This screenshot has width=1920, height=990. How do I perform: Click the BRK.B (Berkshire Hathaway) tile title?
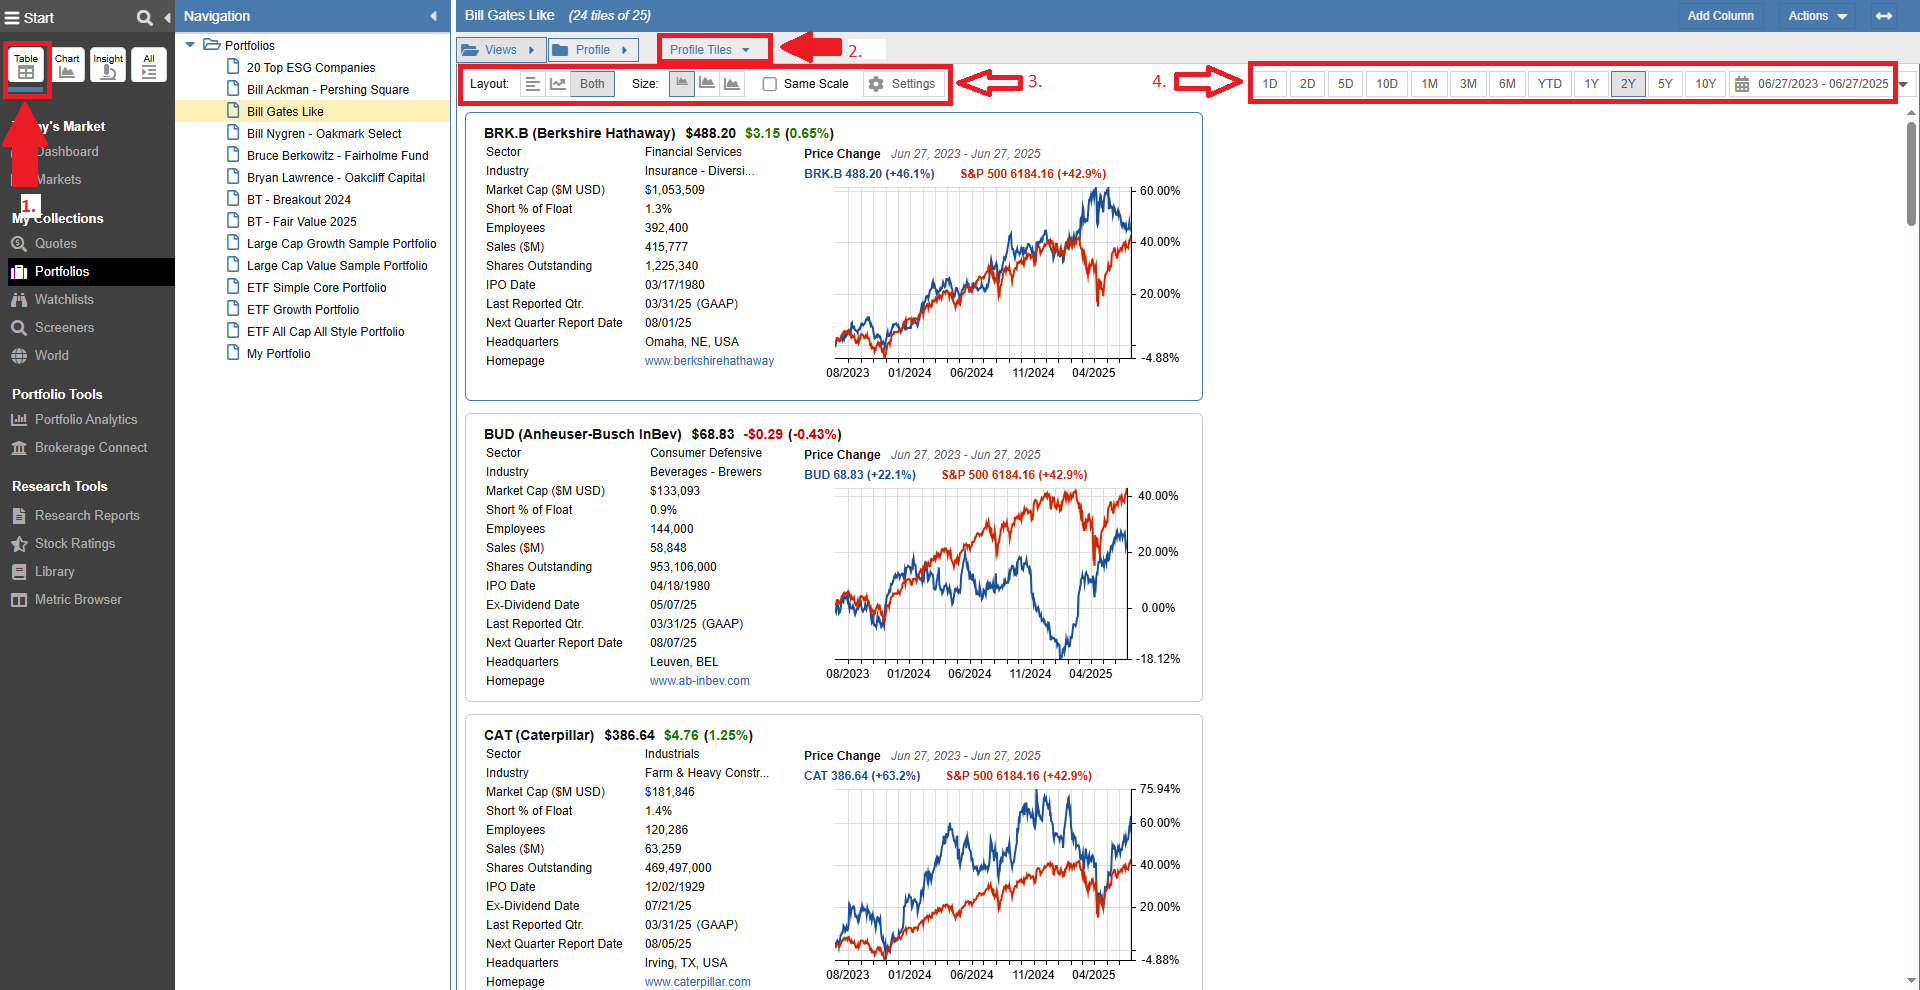click(580, 133)
